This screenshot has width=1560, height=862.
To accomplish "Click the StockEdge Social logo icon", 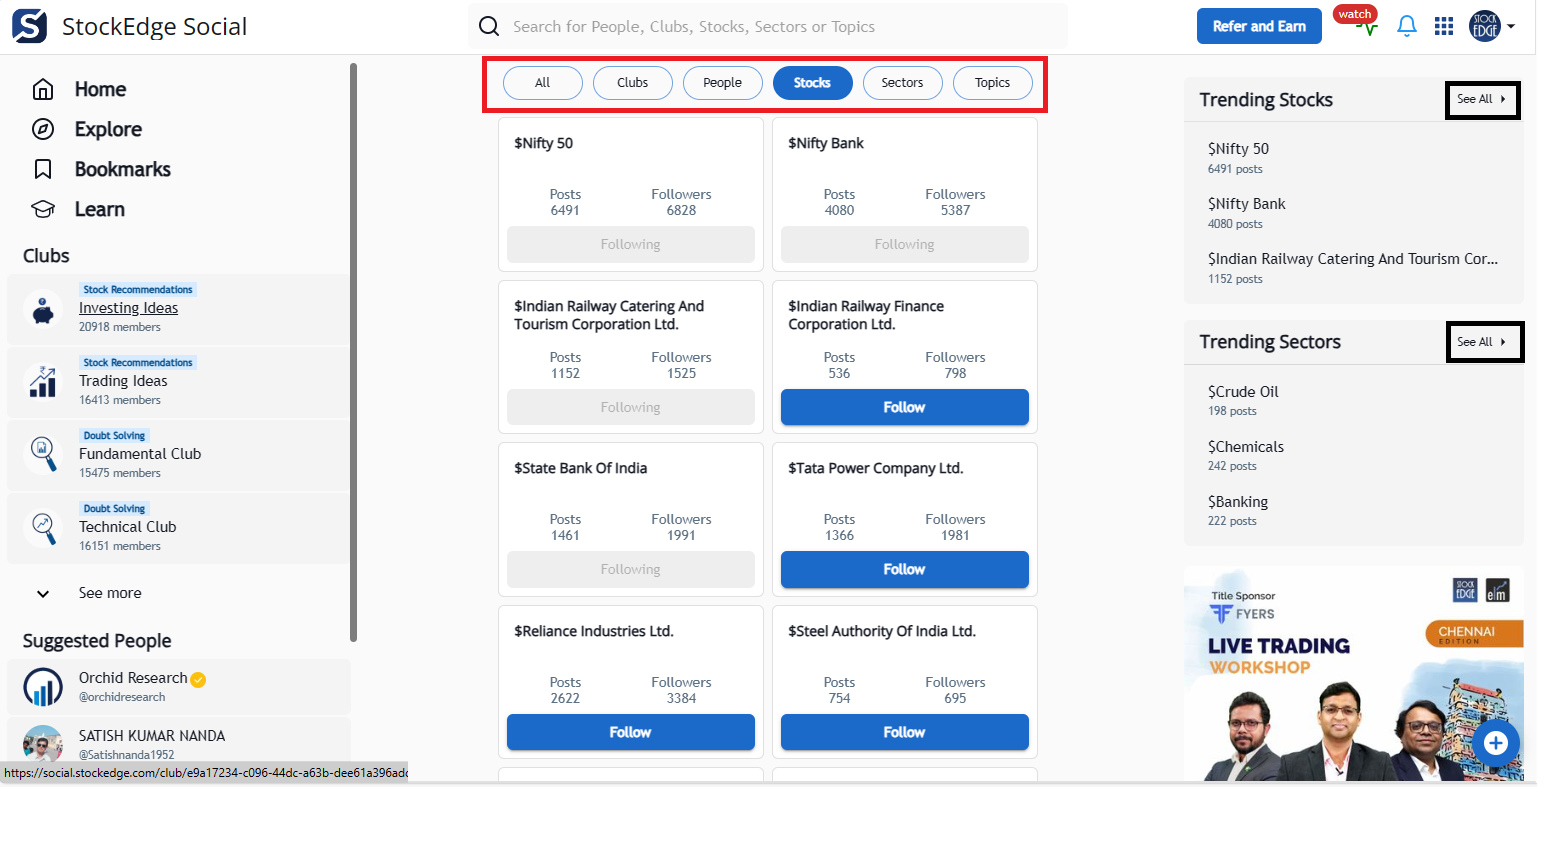I will click(29, 26).
